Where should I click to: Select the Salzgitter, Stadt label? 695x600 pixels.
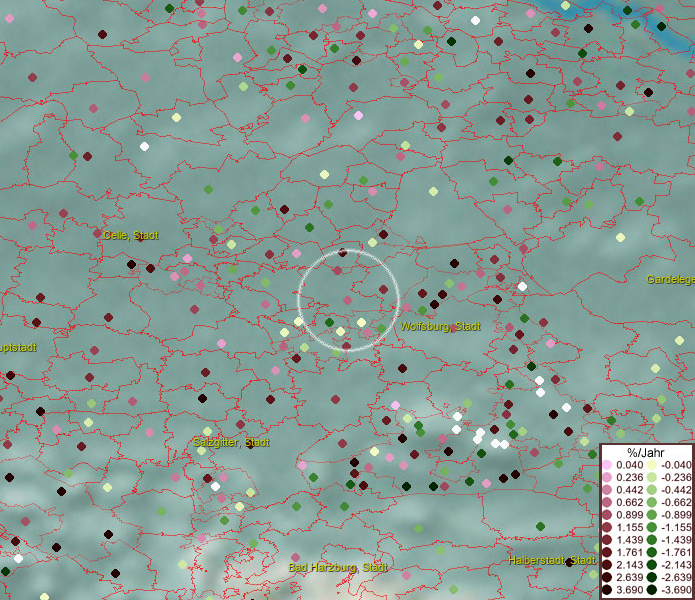point(231,441)
